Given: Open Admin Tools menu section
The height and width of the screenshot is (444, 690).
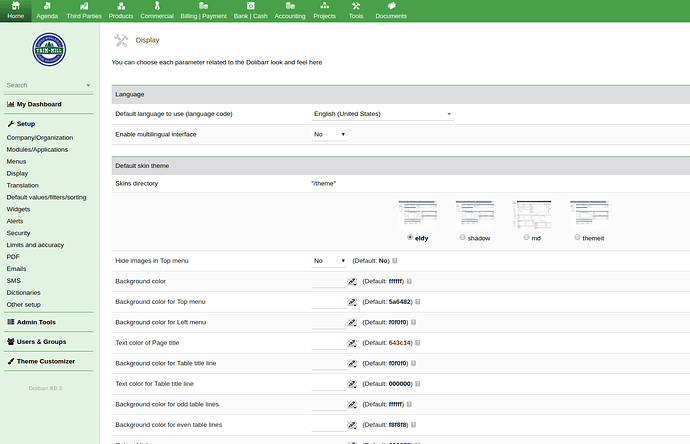Looking at the screenshot, I should pyautogui.click(x=31, y=322).
